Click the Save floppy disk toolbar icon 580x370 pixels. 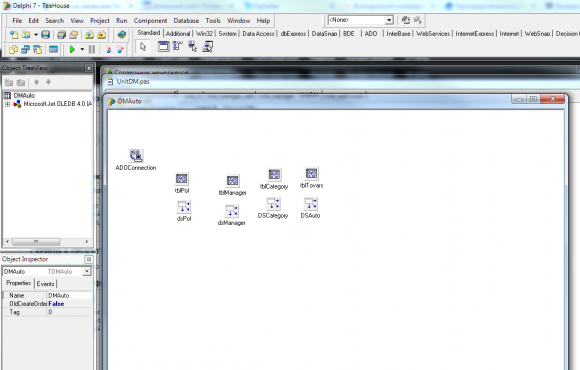45,35
